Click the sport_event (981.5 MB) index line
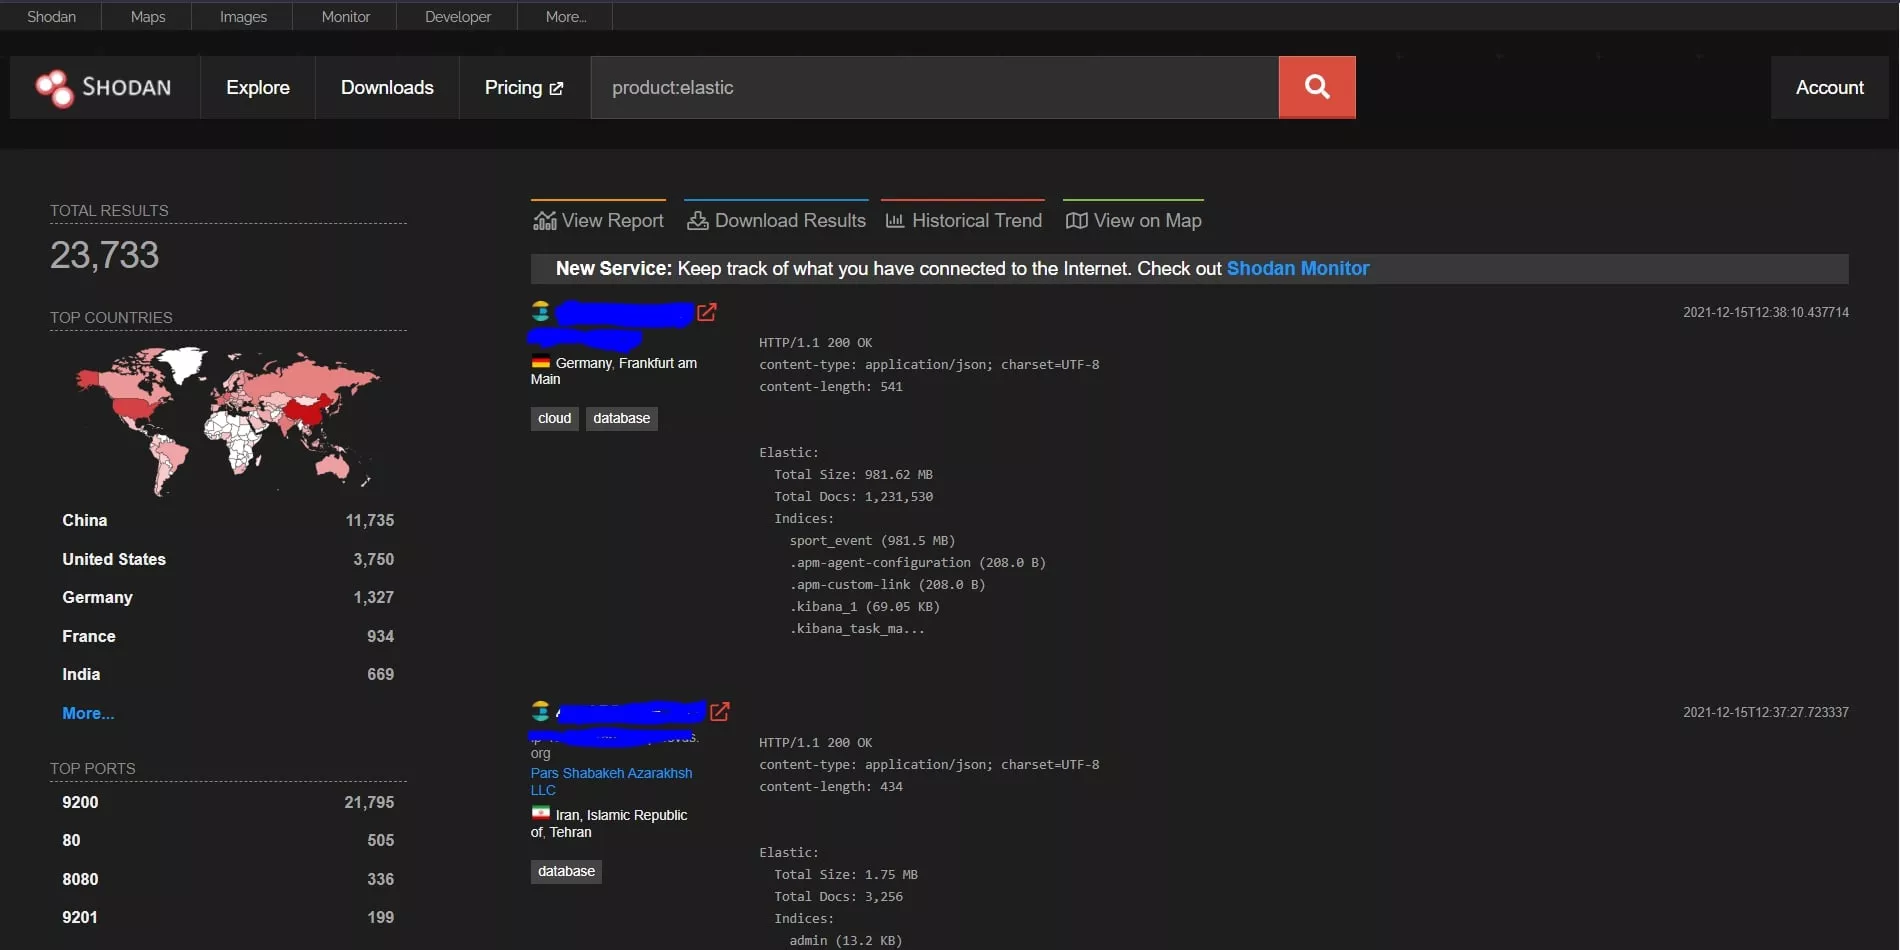The height and width of the screenshot is (950, 1900). click(872, 540)
